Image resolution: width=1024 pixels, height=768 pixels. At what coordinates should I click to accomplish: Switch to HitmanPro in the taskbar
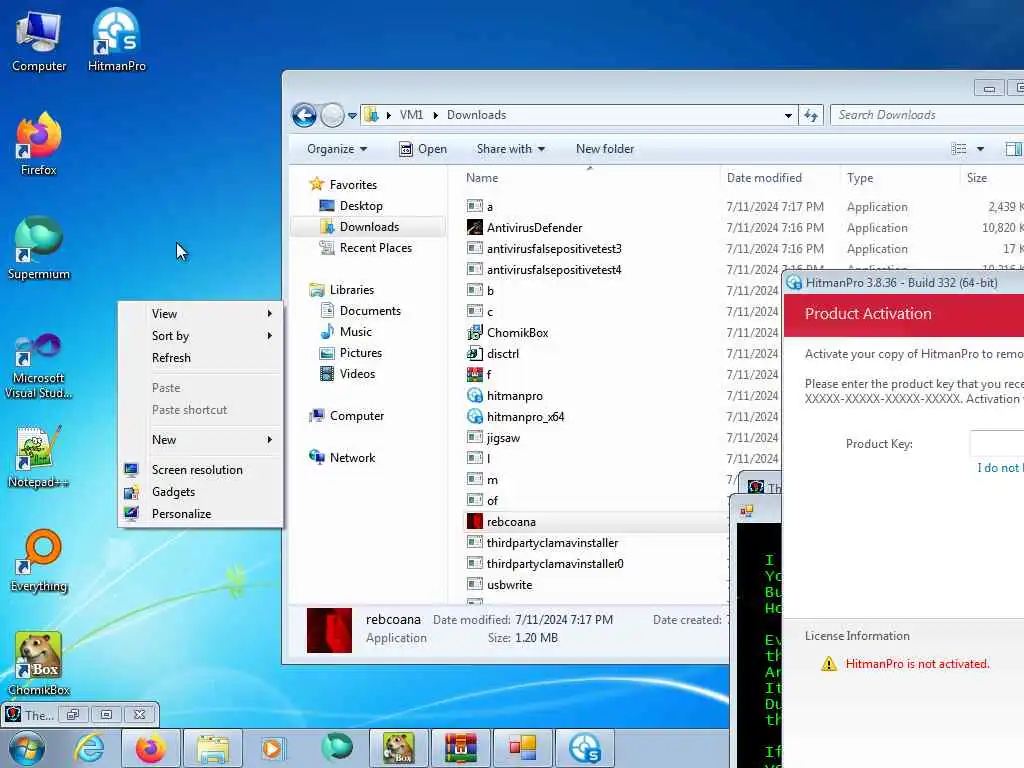584,748
